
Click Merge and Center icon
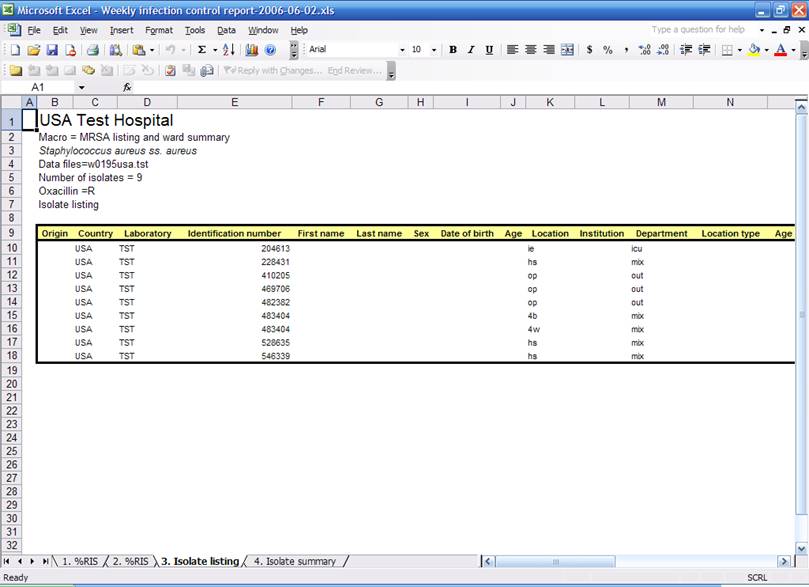tap(567, 50)
